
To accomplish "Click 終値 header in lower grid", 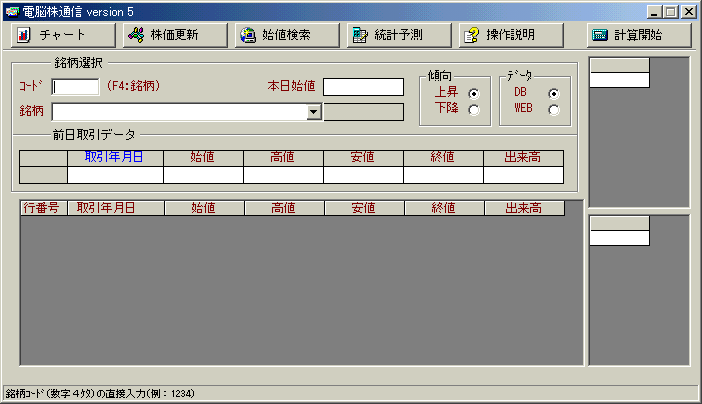I will pyautogui.click(x=444, y=208).
